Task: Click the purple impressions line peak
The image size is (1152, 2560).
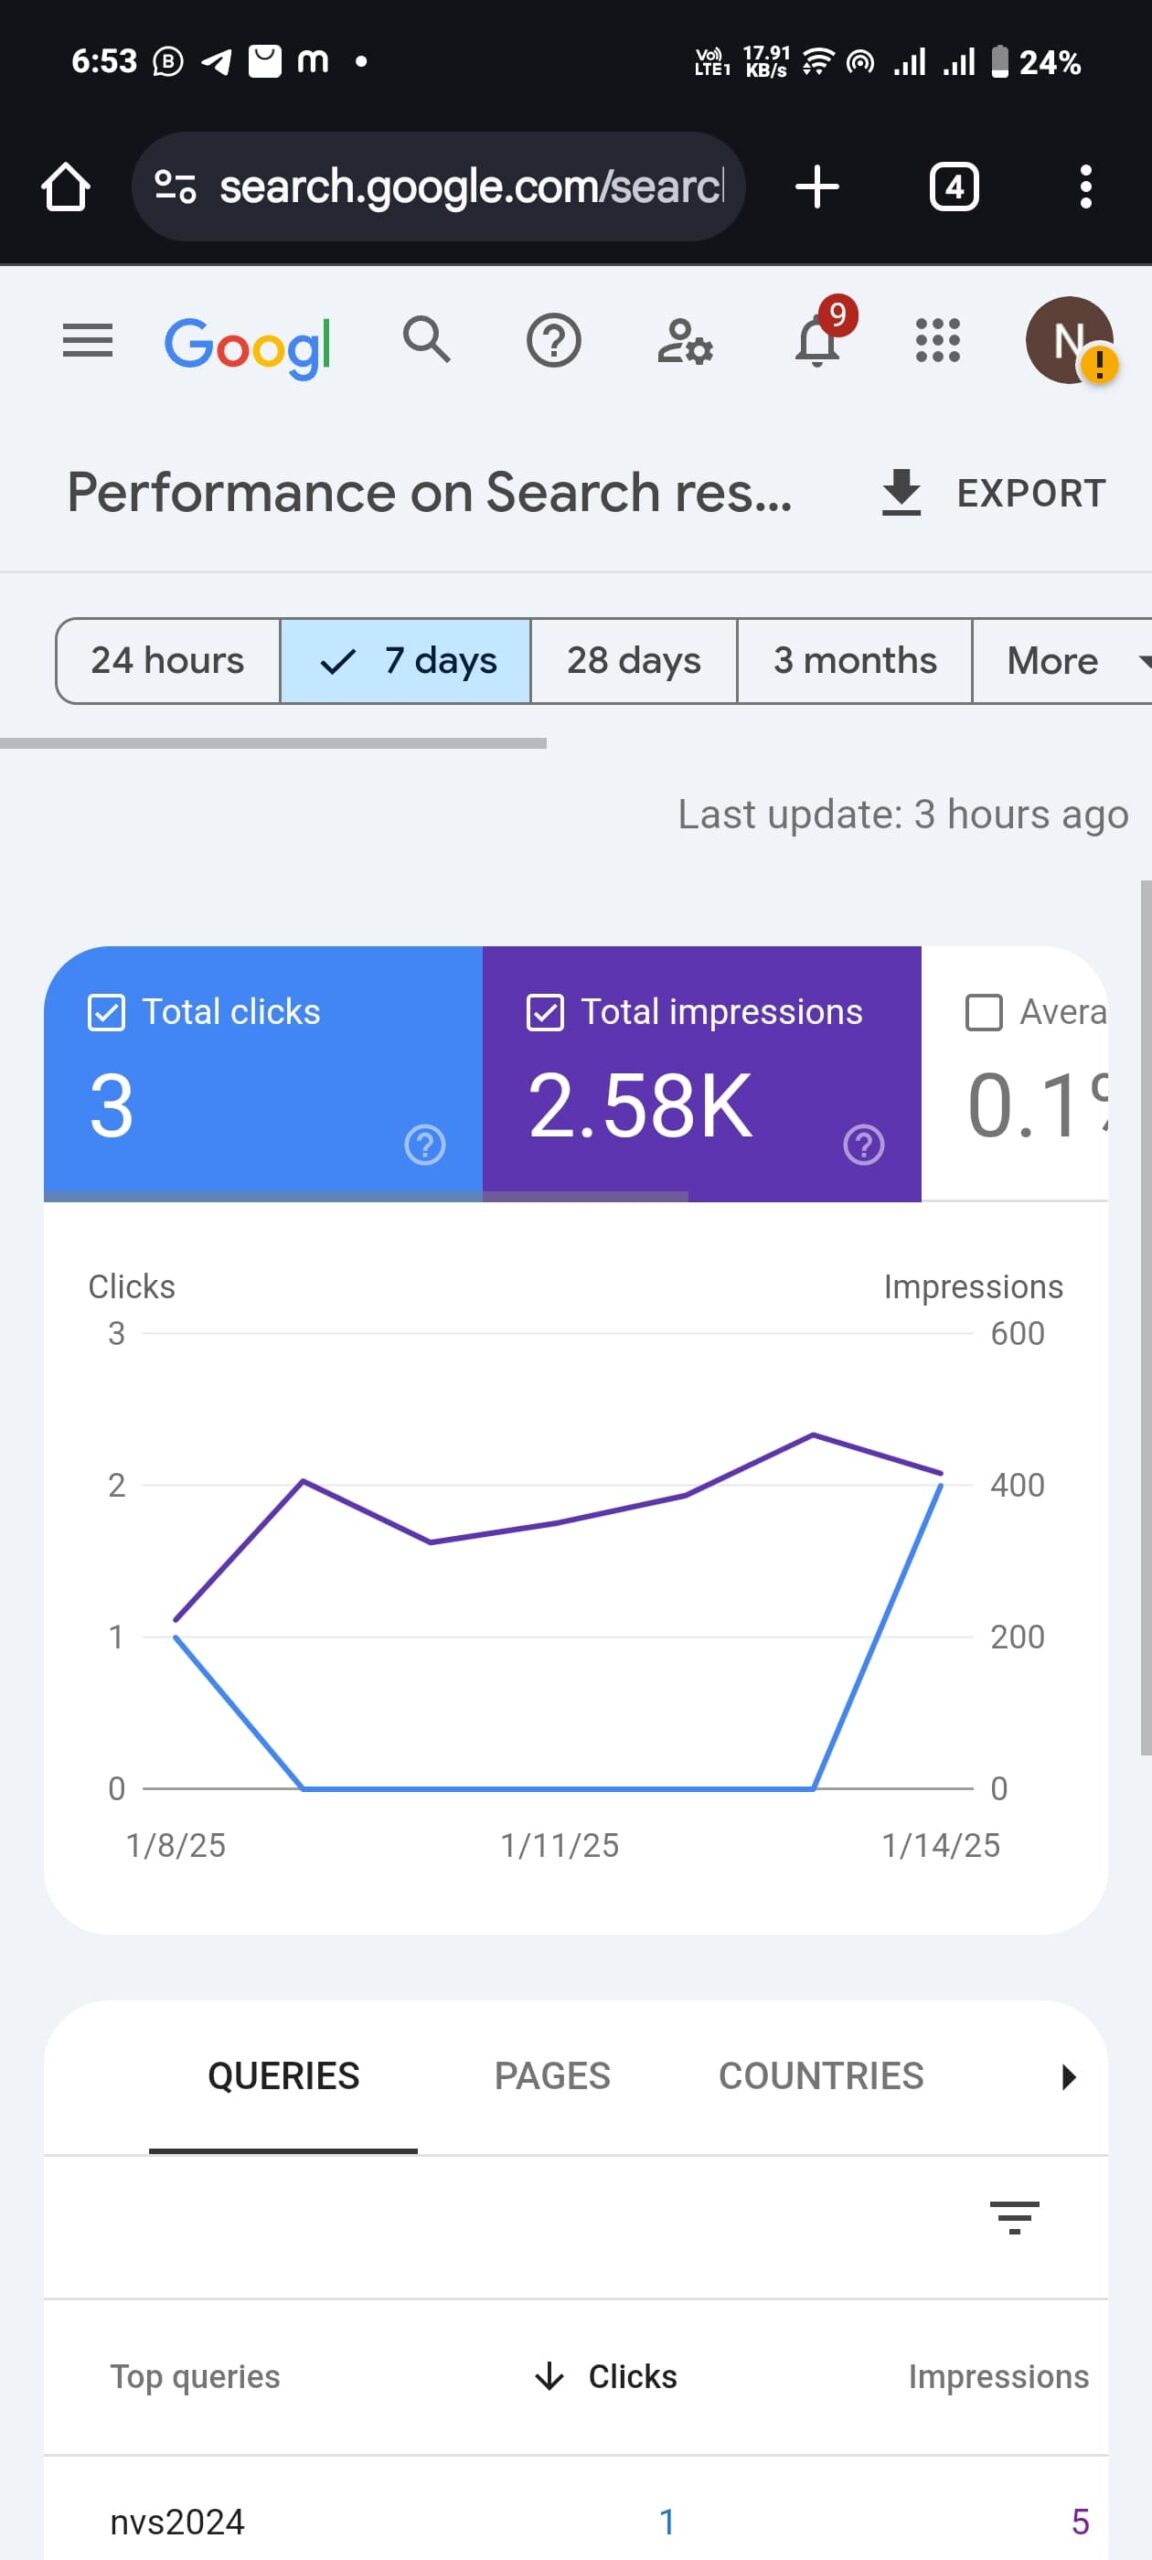Action: click(813, 1435)
